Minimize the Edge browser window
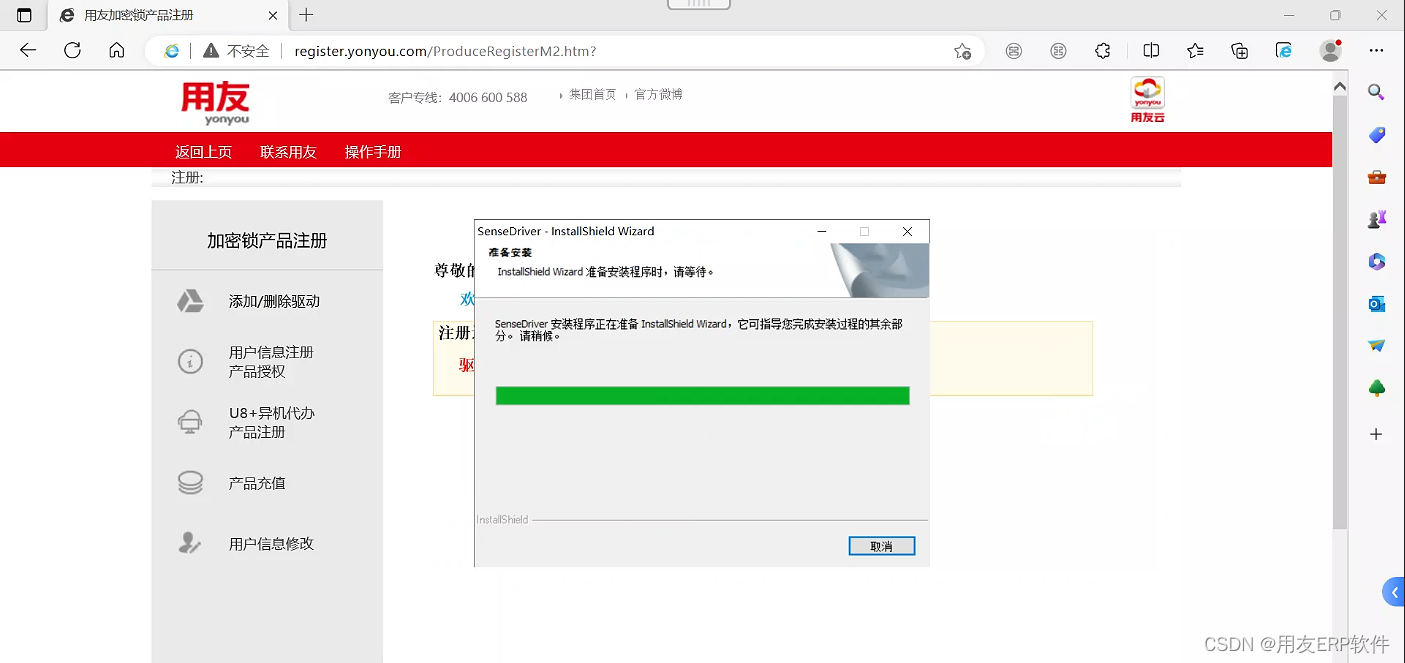This screenshot has height=663, width=1405. point(1290,15)
